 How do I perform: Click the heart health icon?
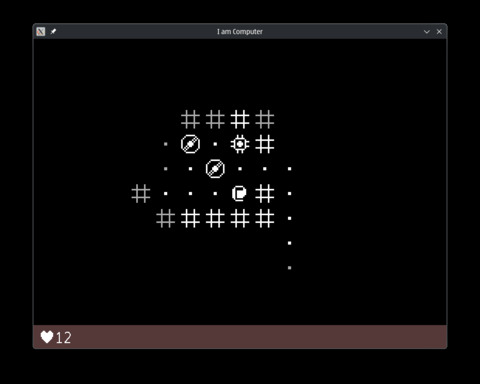point(47,337)
